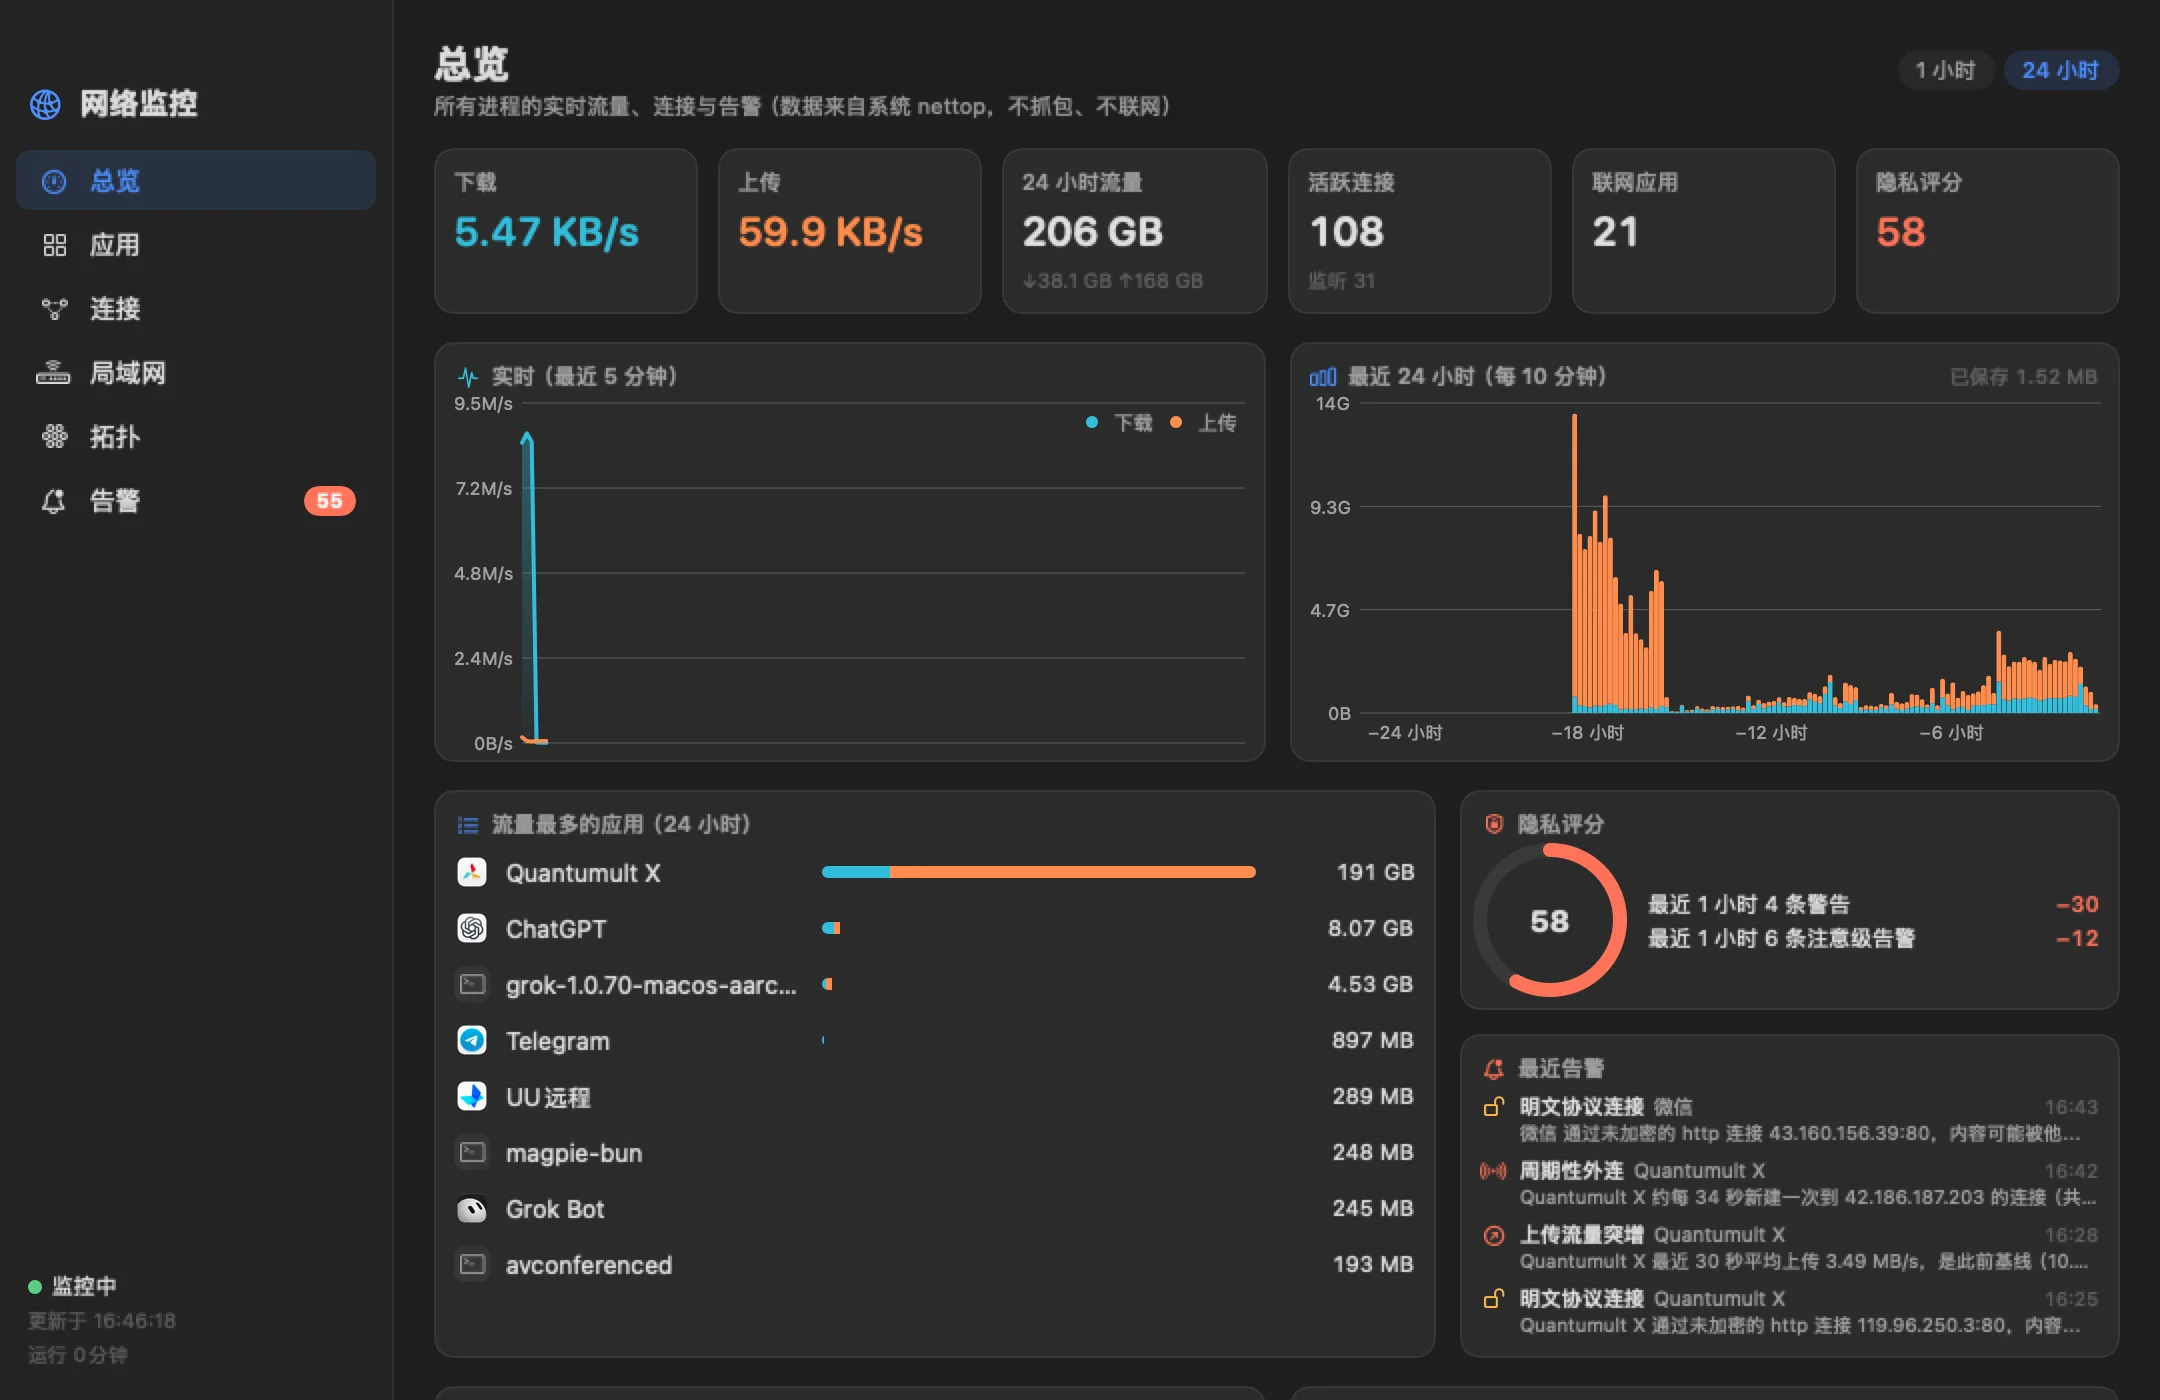
Task: Click the 监控中 status indicator
Action: [x=72, y=1286]
